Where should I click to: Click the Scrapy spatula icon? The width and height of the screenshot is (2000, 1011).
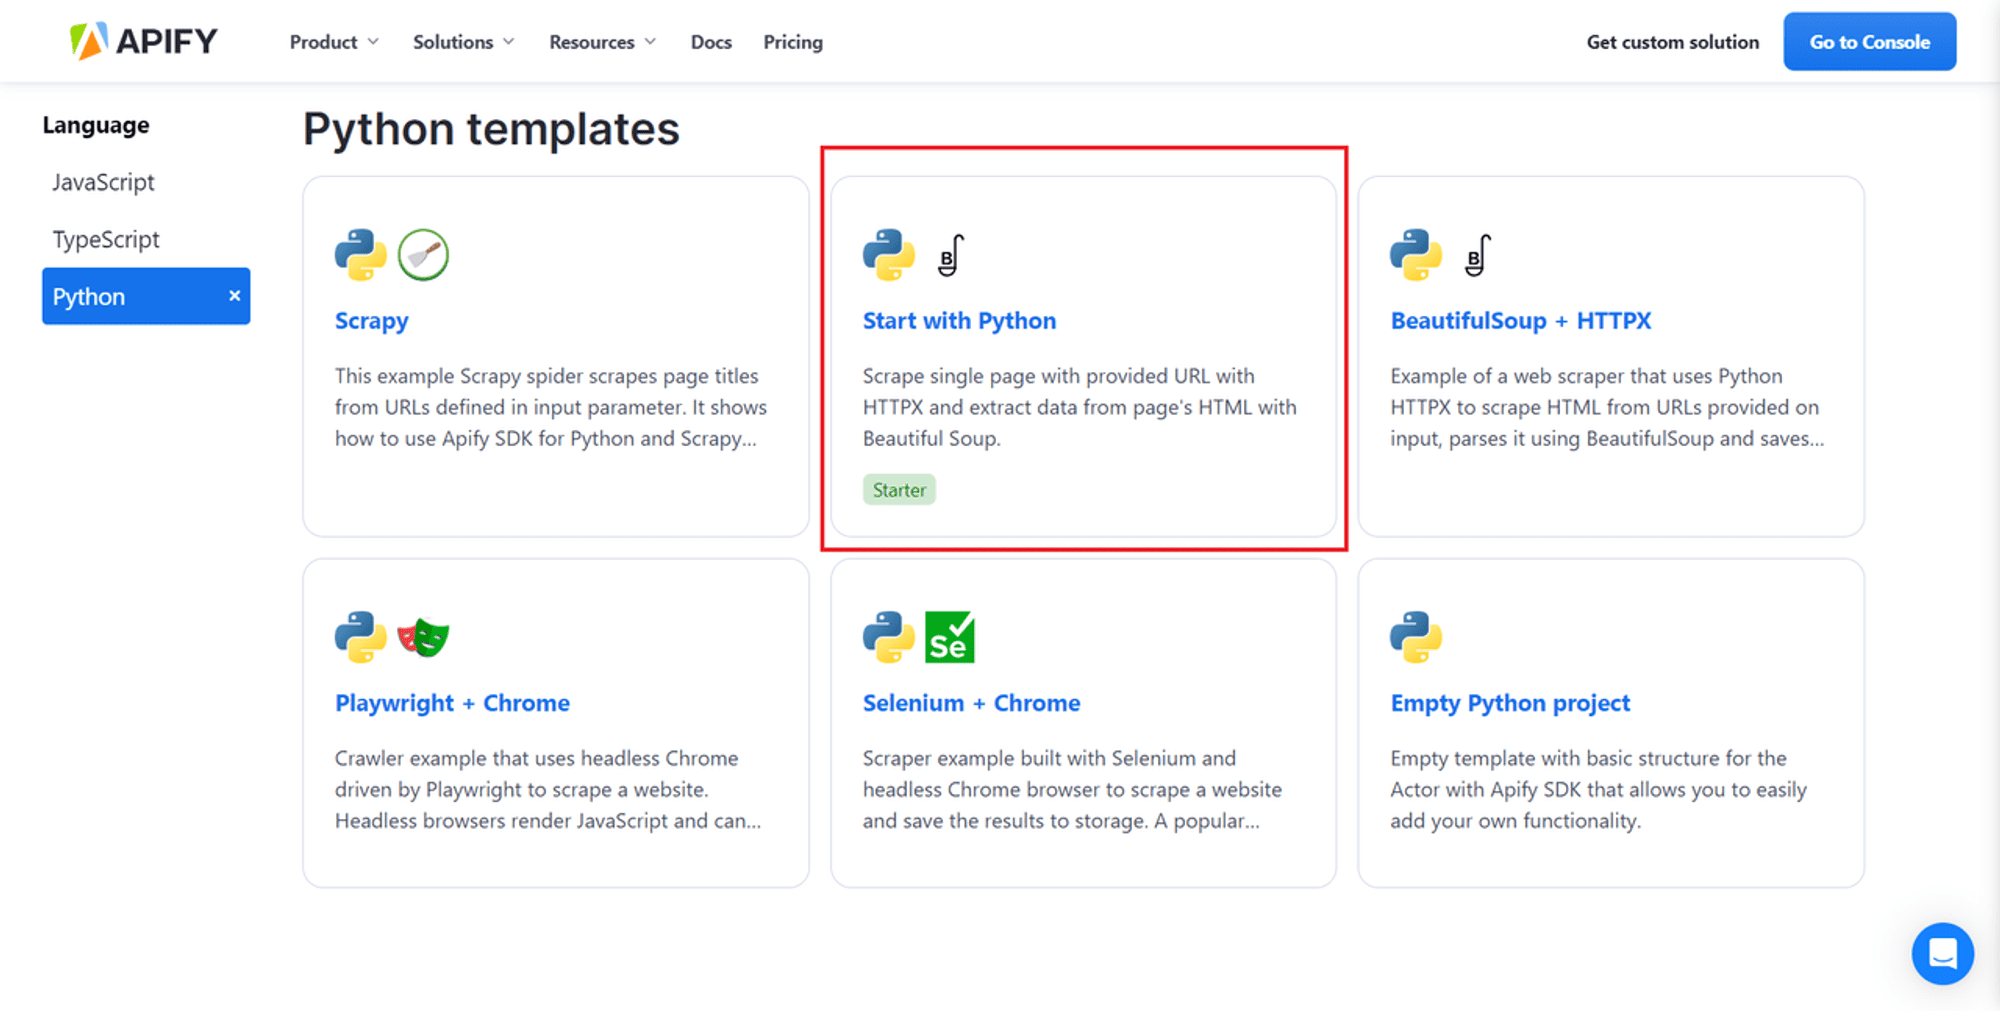(x=423, y=255)
